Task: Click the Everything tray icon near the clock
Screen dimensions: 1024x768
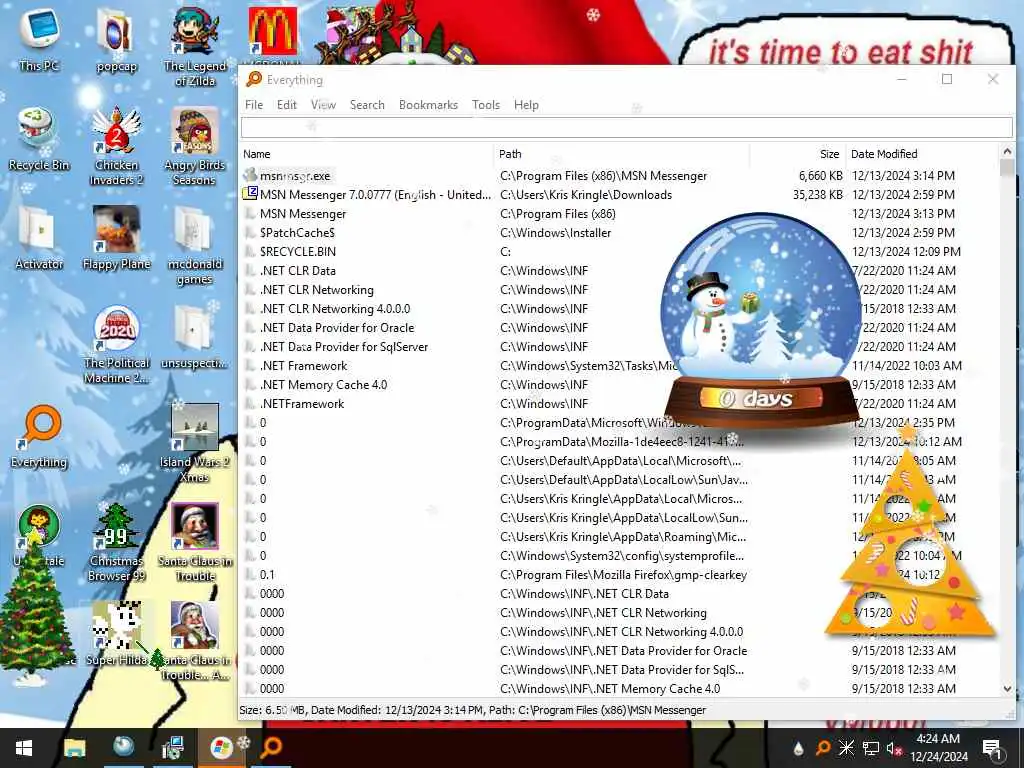Action: click(823, 748)
